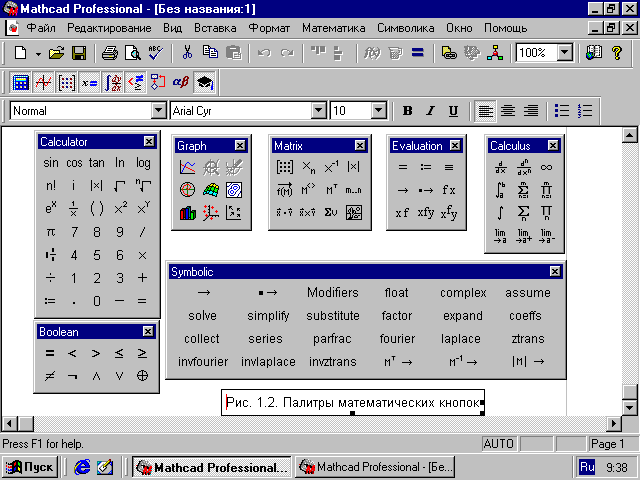The width and height of the screenshot is (640, 480).
Task: Toggle bulleted list formatting
Action: pyautogui.click(x=562, y=111)
